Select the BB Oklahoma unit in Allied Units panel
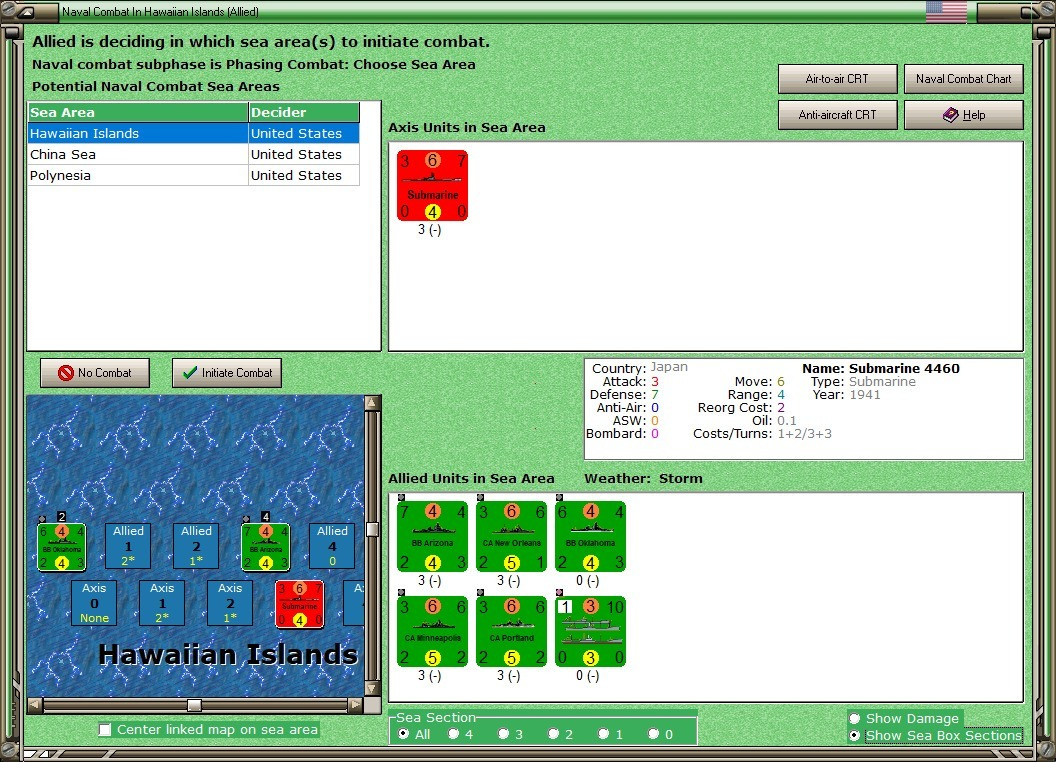Viewport: 1056px width, 762px height. [x=591, y=536]
